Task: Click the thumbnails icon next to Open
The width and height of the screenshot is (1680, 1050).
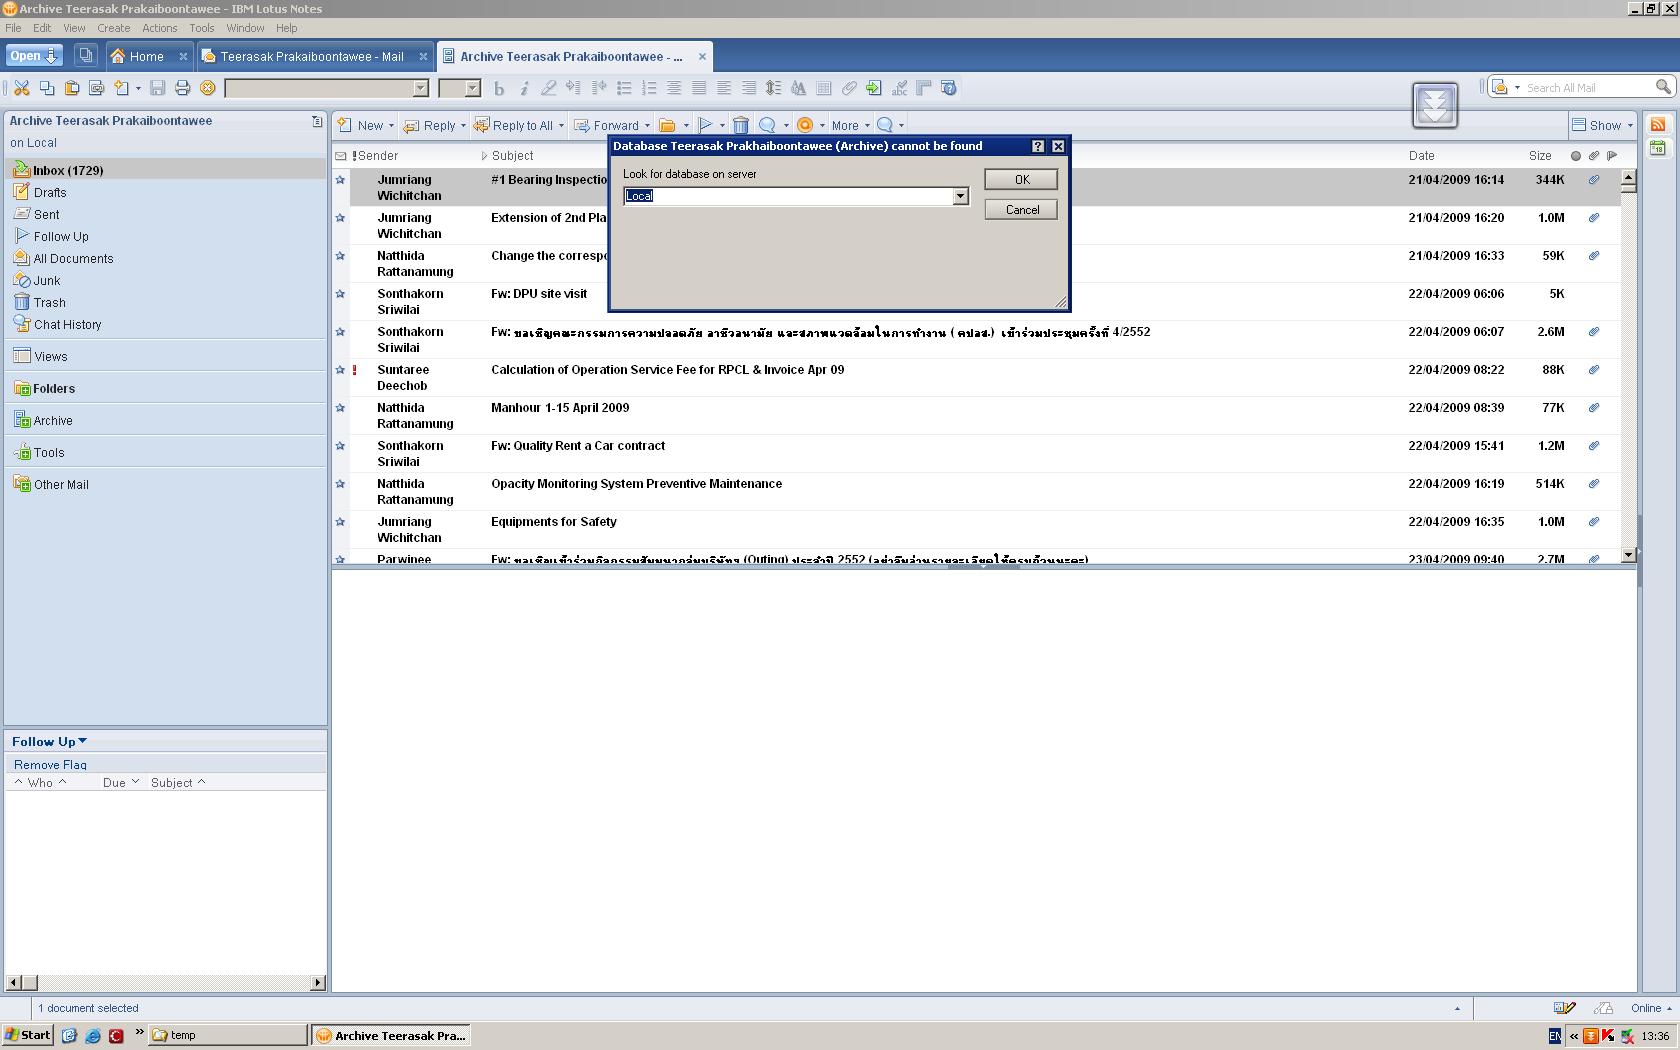Action: [86, 56]
